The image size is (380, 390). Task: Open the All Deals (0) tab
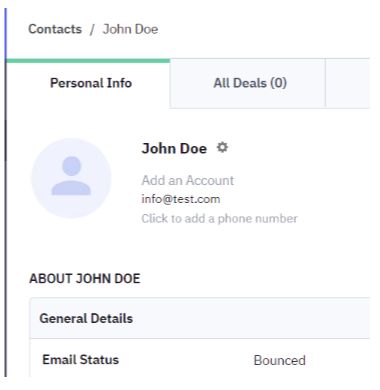click(248, 83)
